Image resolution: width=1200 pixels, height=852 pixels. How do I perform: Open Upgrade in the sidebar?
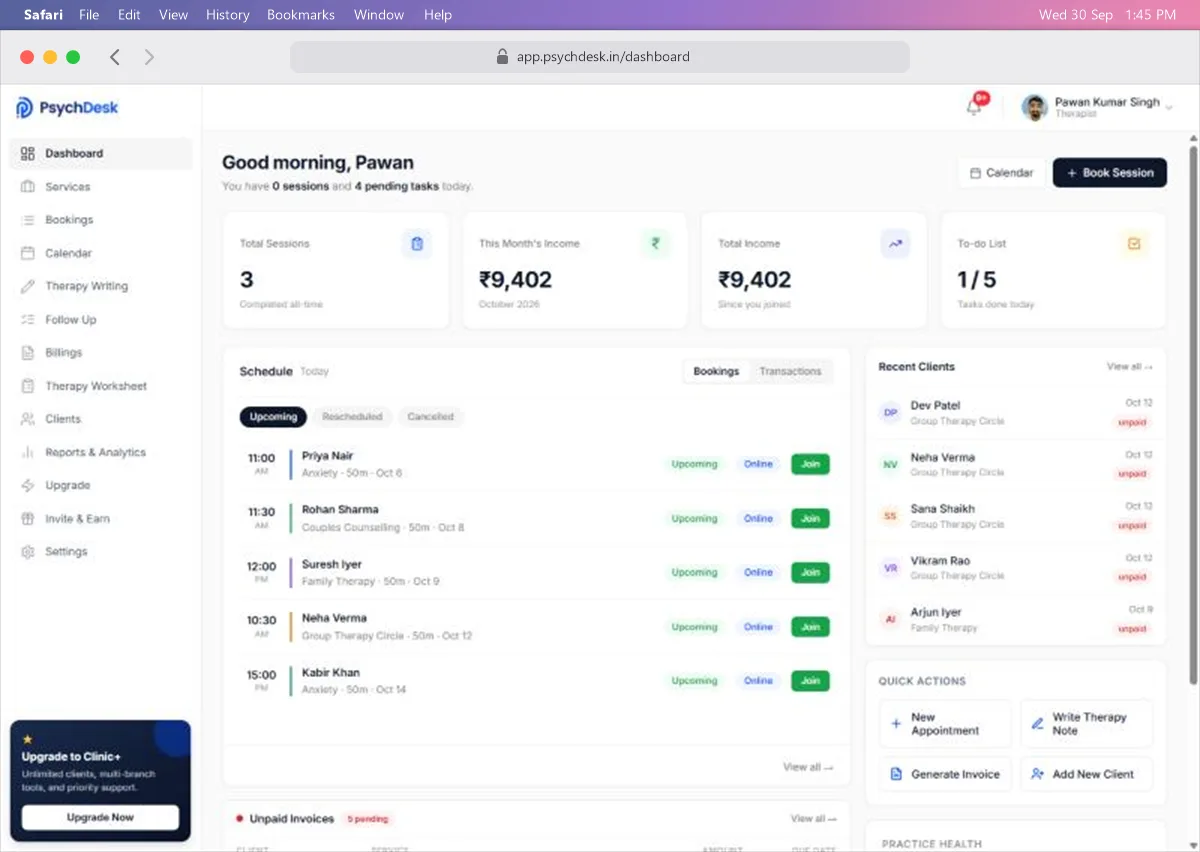100,485
